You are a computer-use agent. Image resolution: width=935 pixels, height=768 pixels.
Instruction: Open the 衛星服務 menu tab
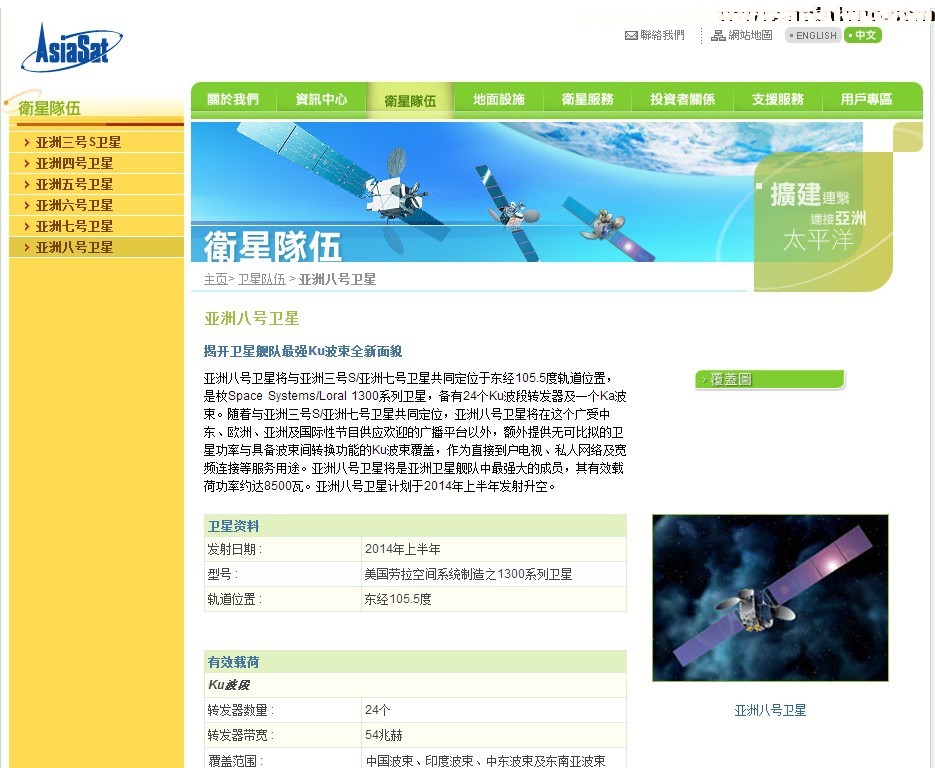point(587,100)
